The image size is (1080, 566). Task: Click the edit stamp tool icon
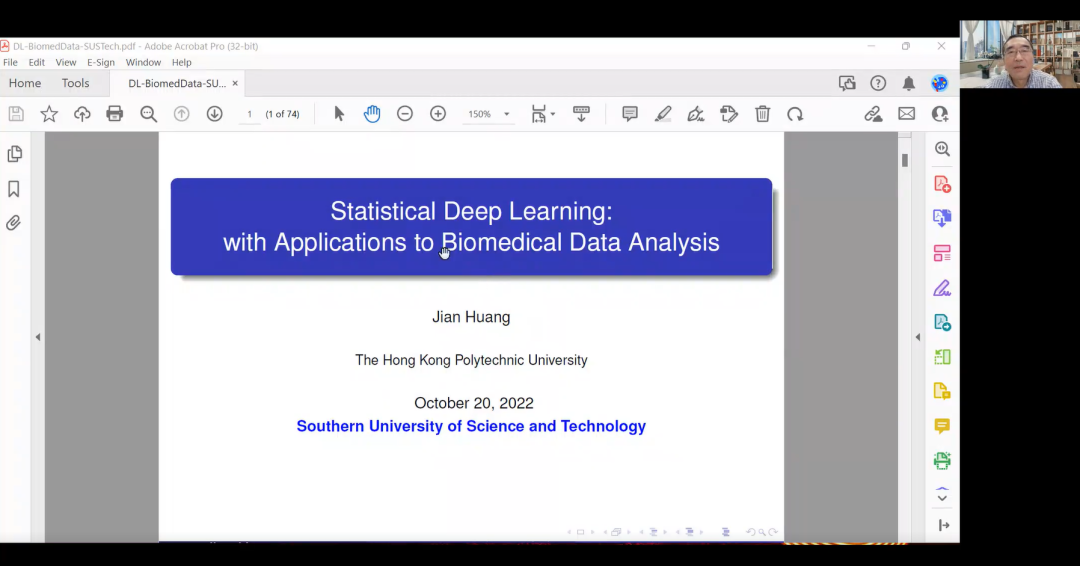point(729,114)
